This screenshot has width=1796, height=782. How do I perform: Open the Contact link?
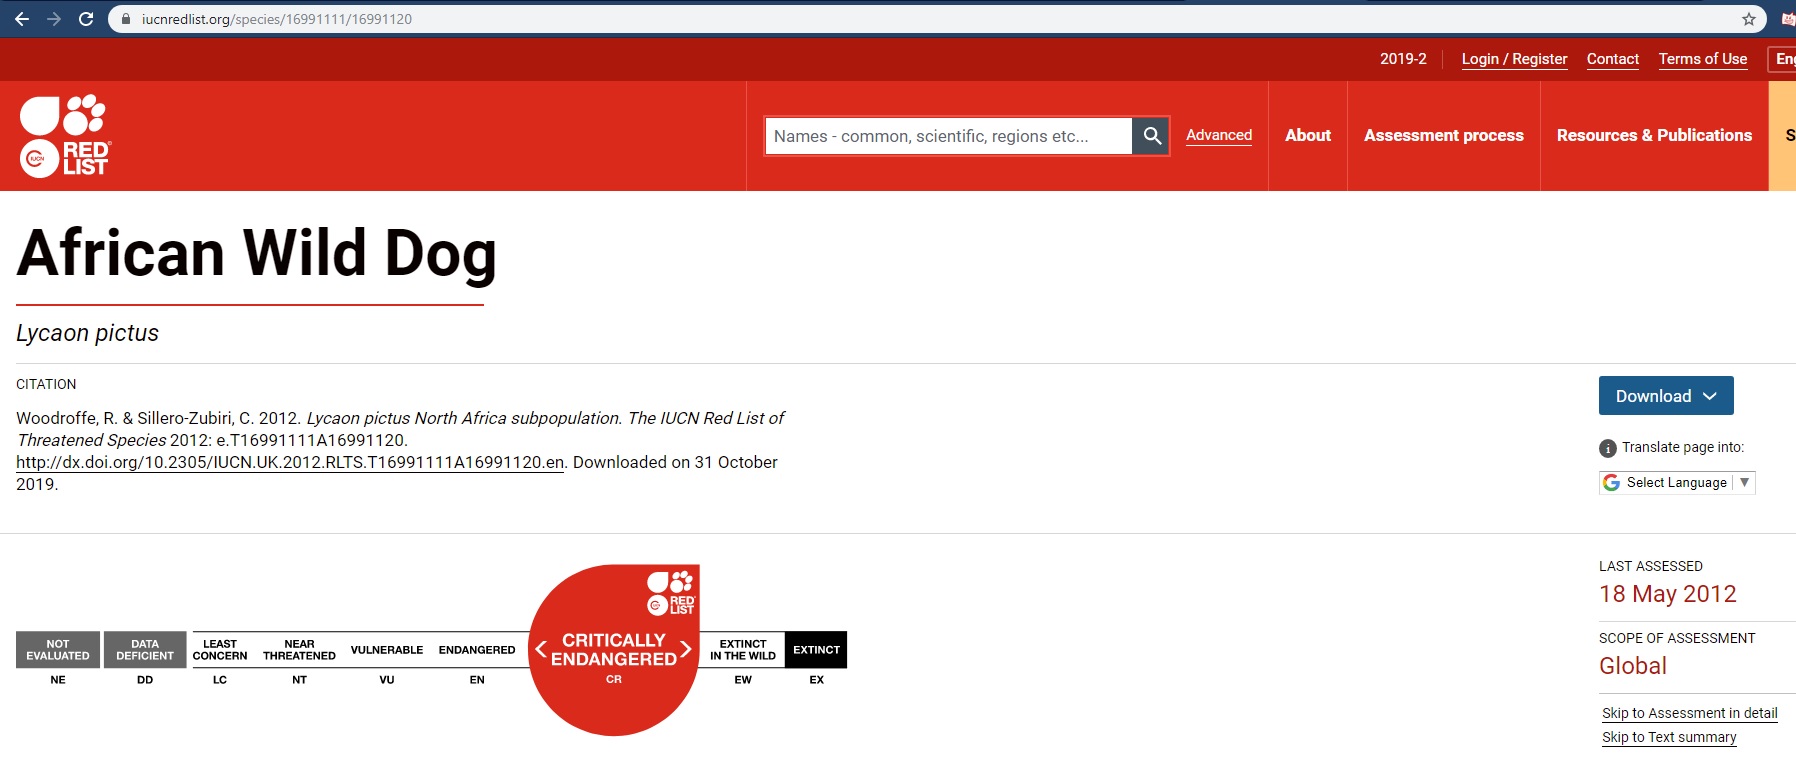[x=1613, y=59]
